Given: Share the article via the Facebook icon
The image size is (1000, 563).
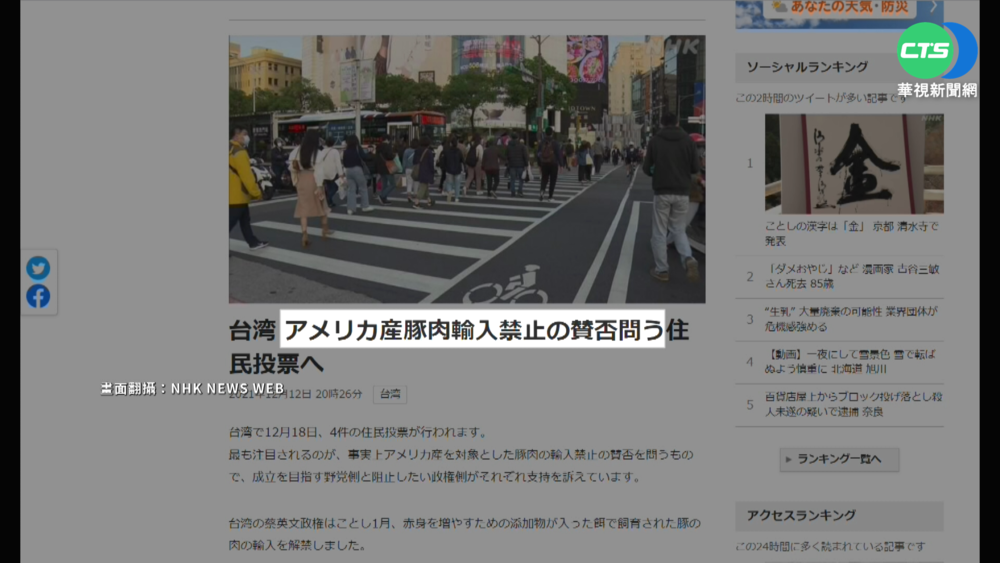Looking at the screenshot, I should (x=38, y=296).
